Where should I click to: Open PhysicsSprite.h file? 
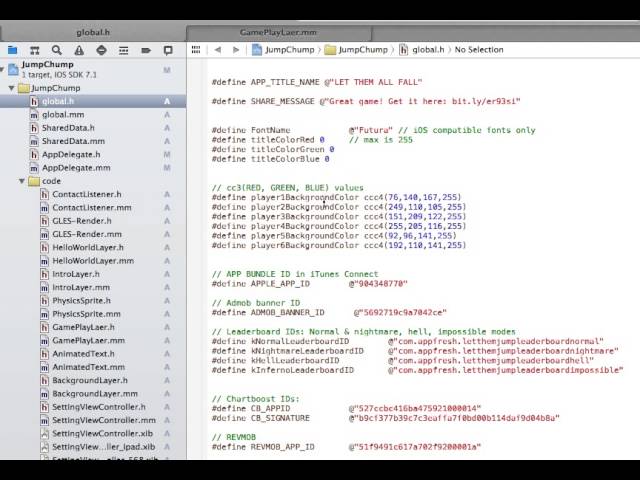pyautogui.click(x=81, y=301)
